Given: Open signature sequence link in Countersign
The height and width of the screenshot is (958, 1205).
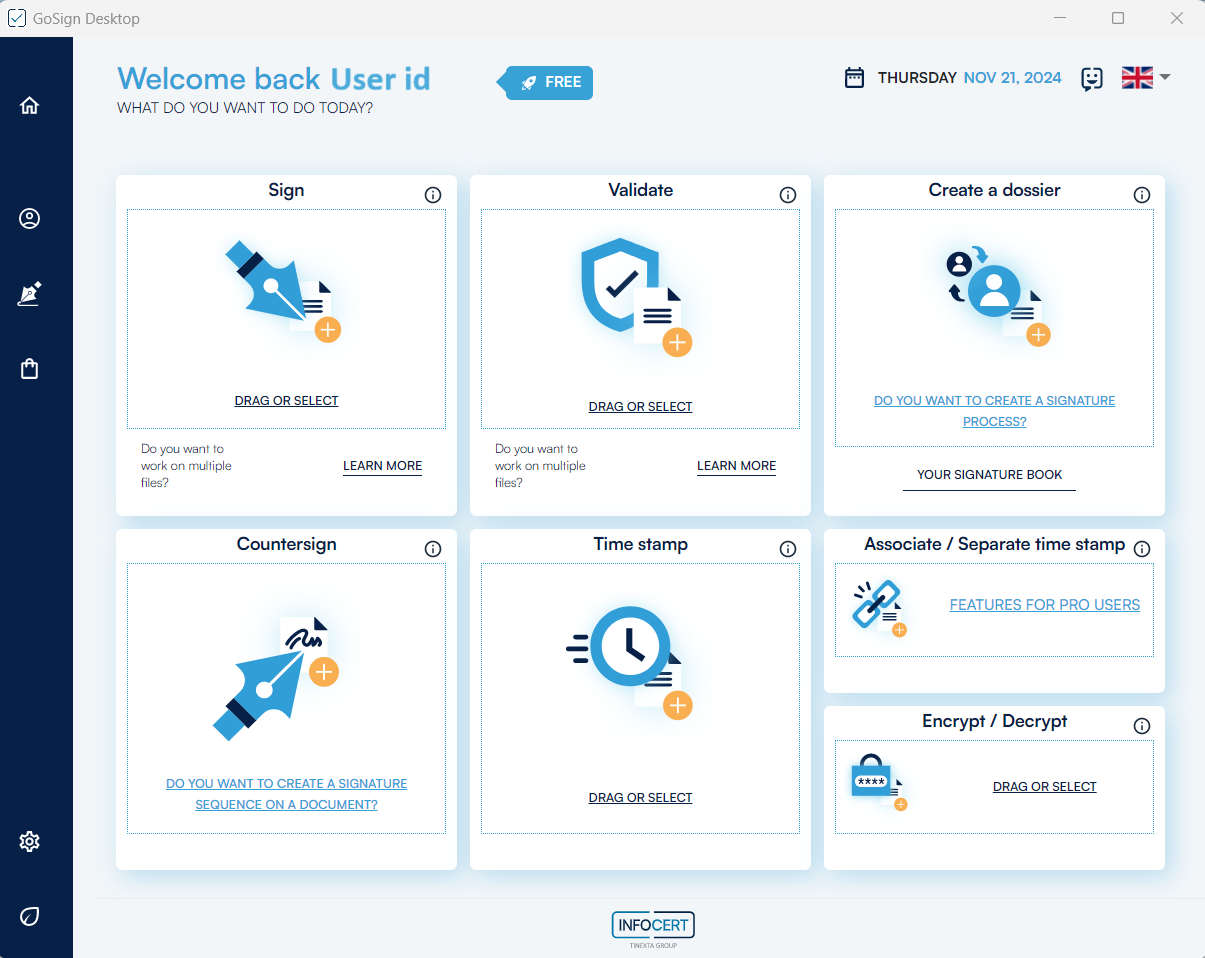Looking at the screenshot, I should coord(286,794).
